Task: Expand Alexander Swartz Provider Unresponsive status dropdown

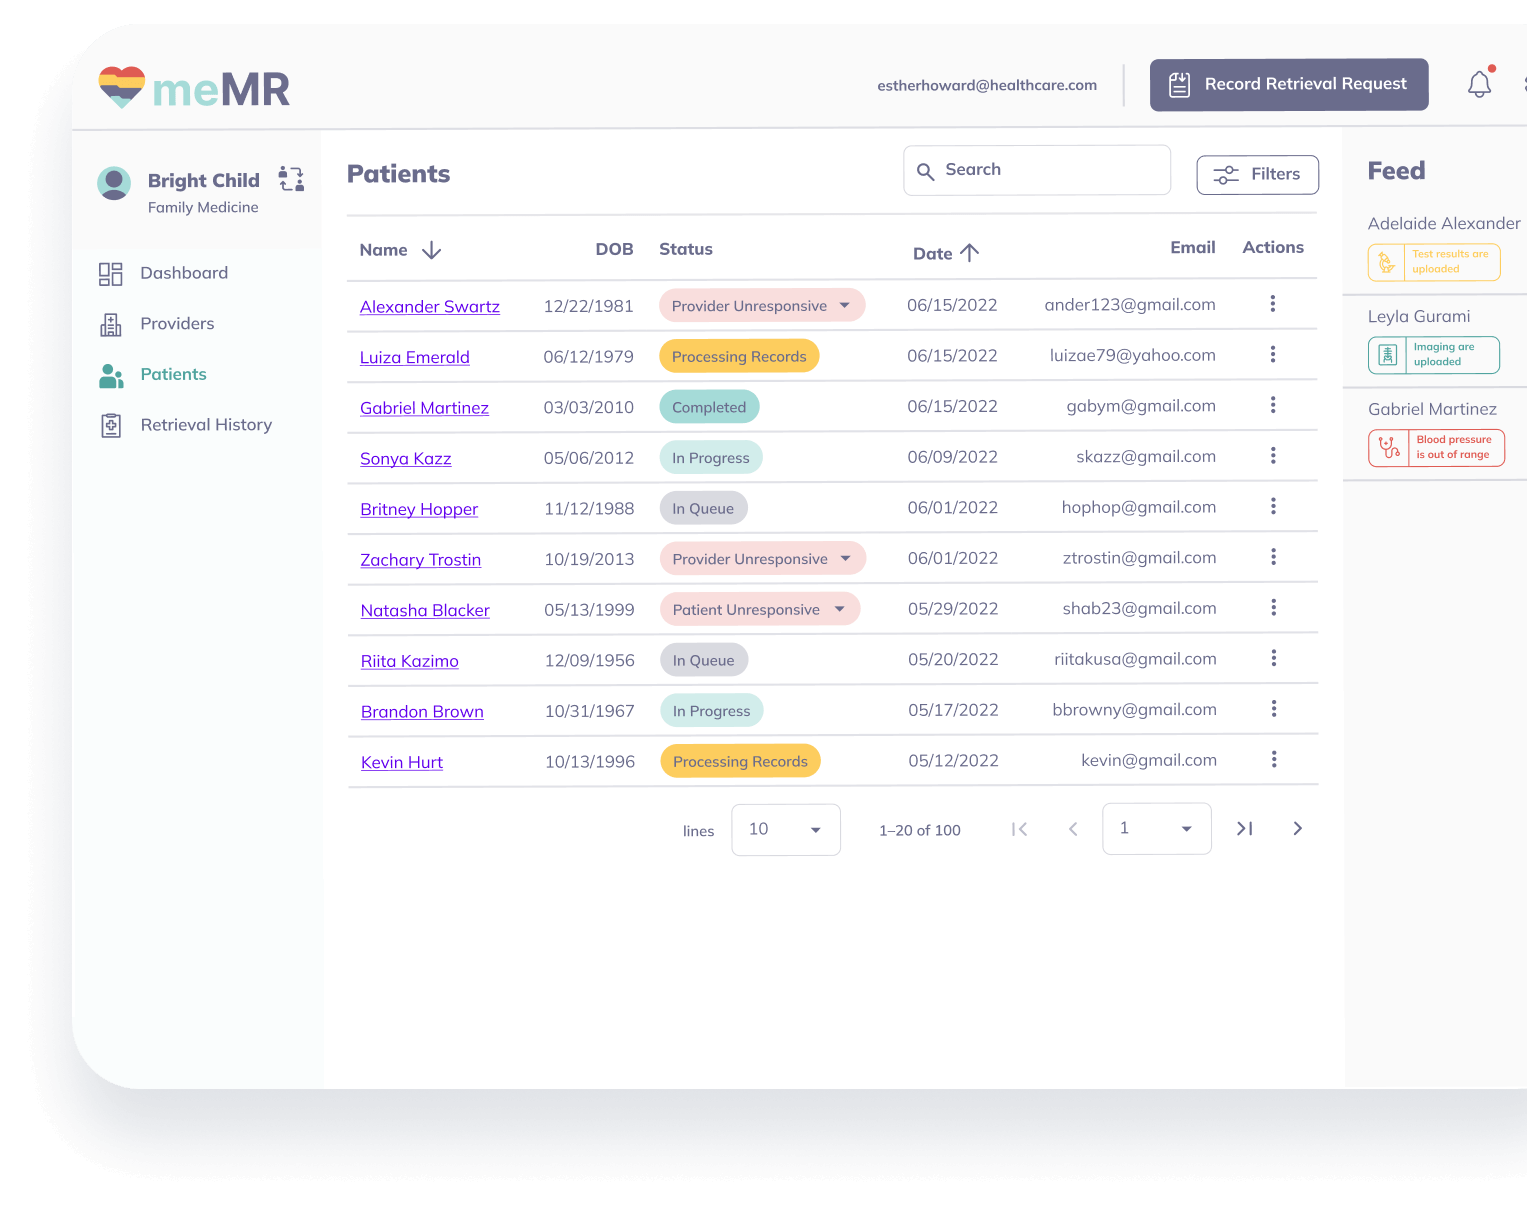Action: click(845, 306)
